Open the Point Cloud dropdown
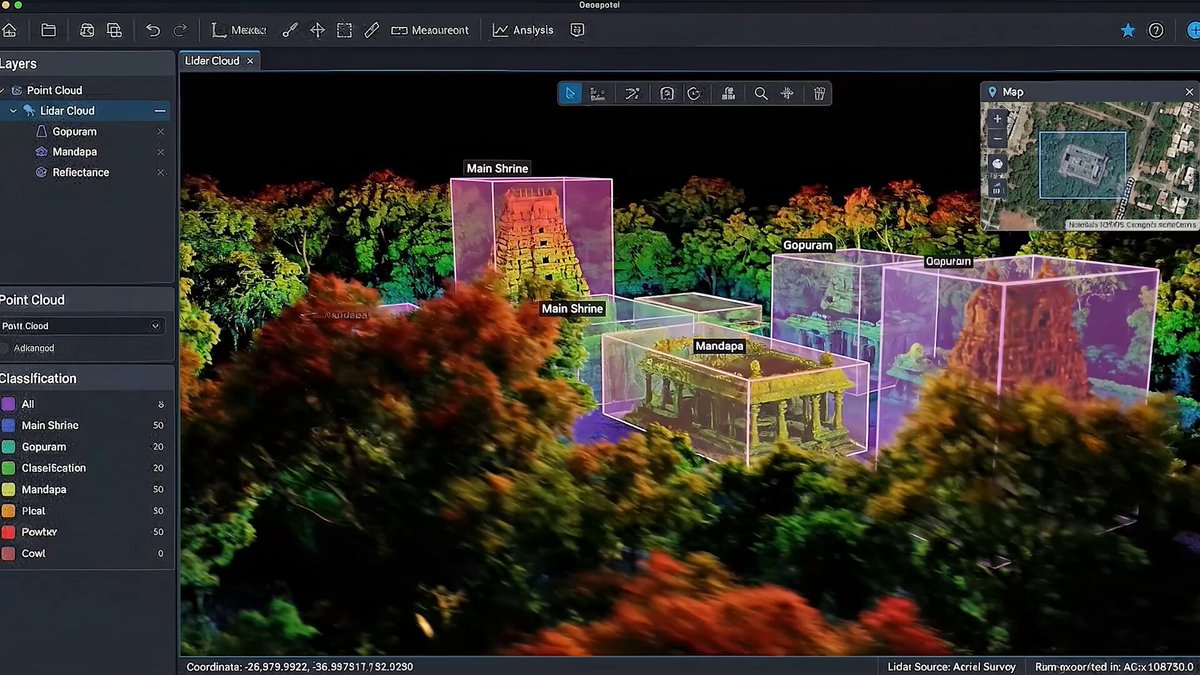 pyautogui.click(x=82, y=326)
